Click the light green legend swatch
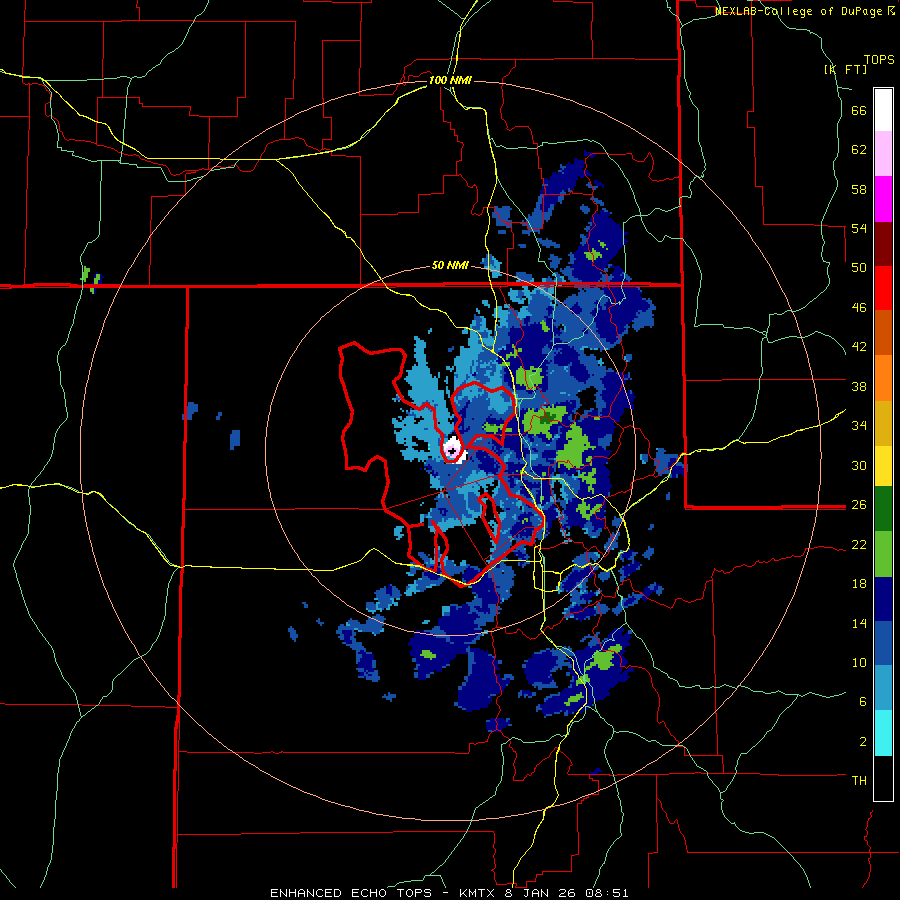Screen dimensions: 900x900 pos(883,554)
